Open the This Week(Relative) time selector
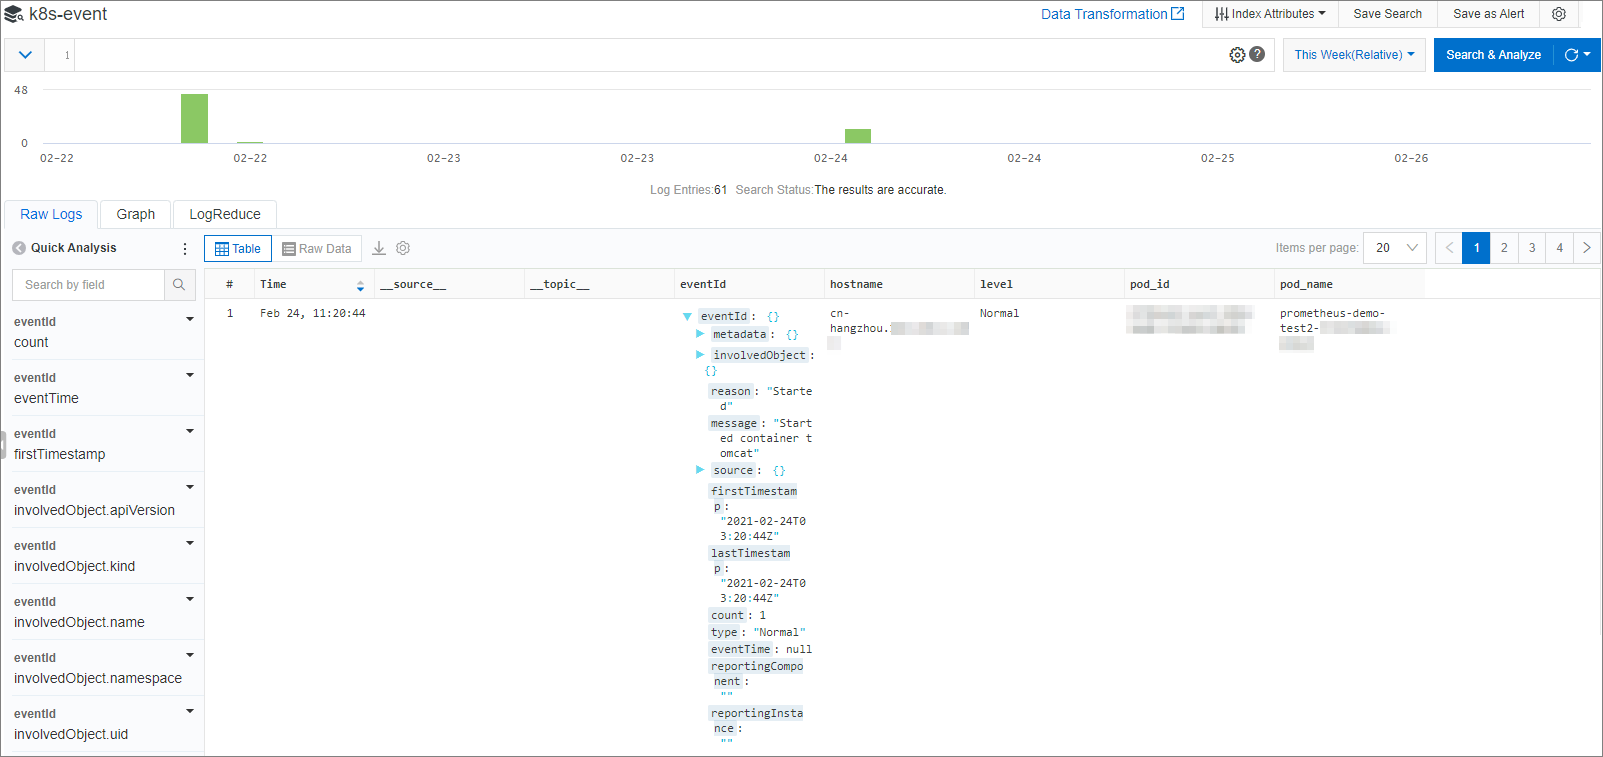The height and width of the screenshot is (757, 1603). (x=1354, y=55)
